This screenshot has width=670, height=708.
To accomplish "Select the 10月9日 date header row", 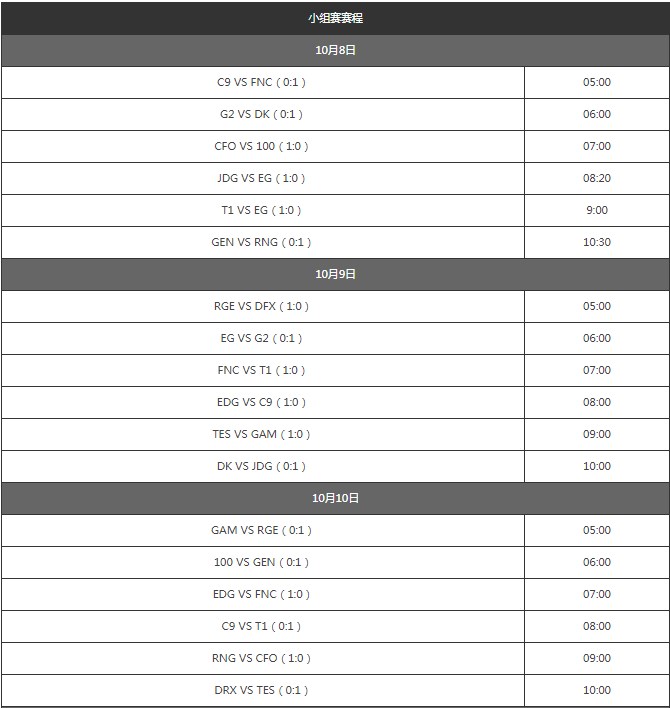I will tap(335, 274).
